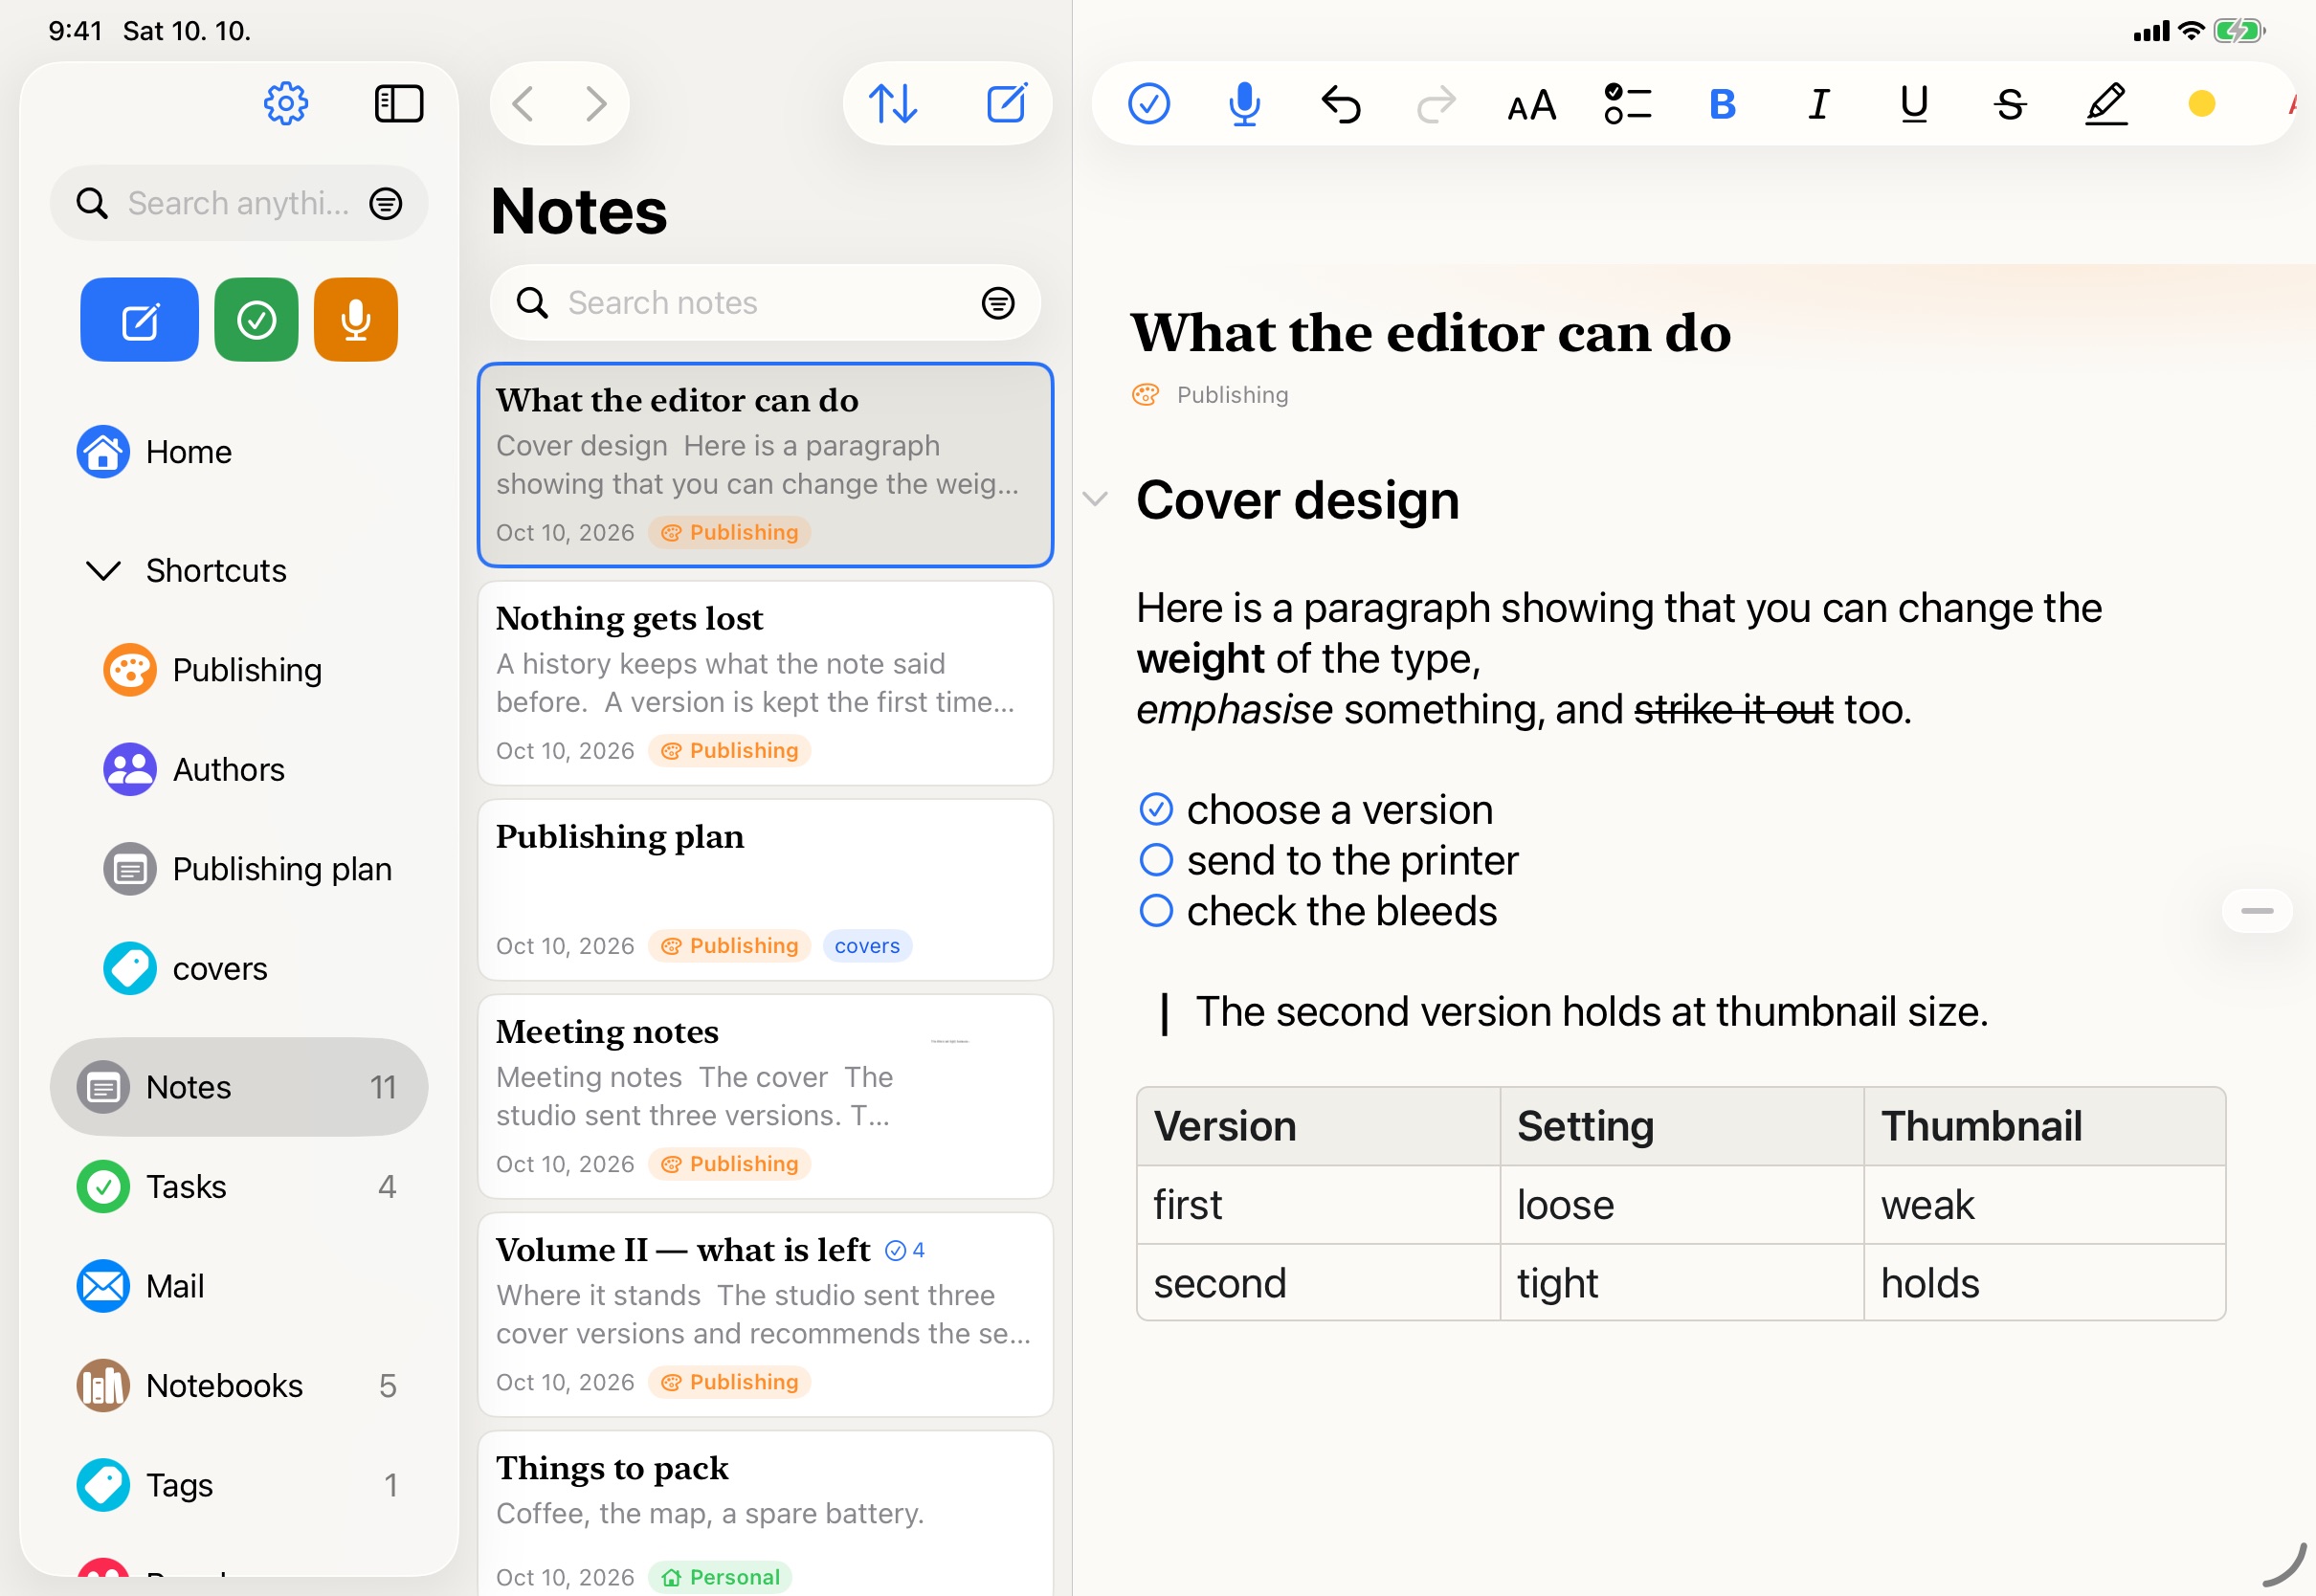Open the Authors shortcut
The height and width of the screenshot is (1596, 2316).
(238, 770)
